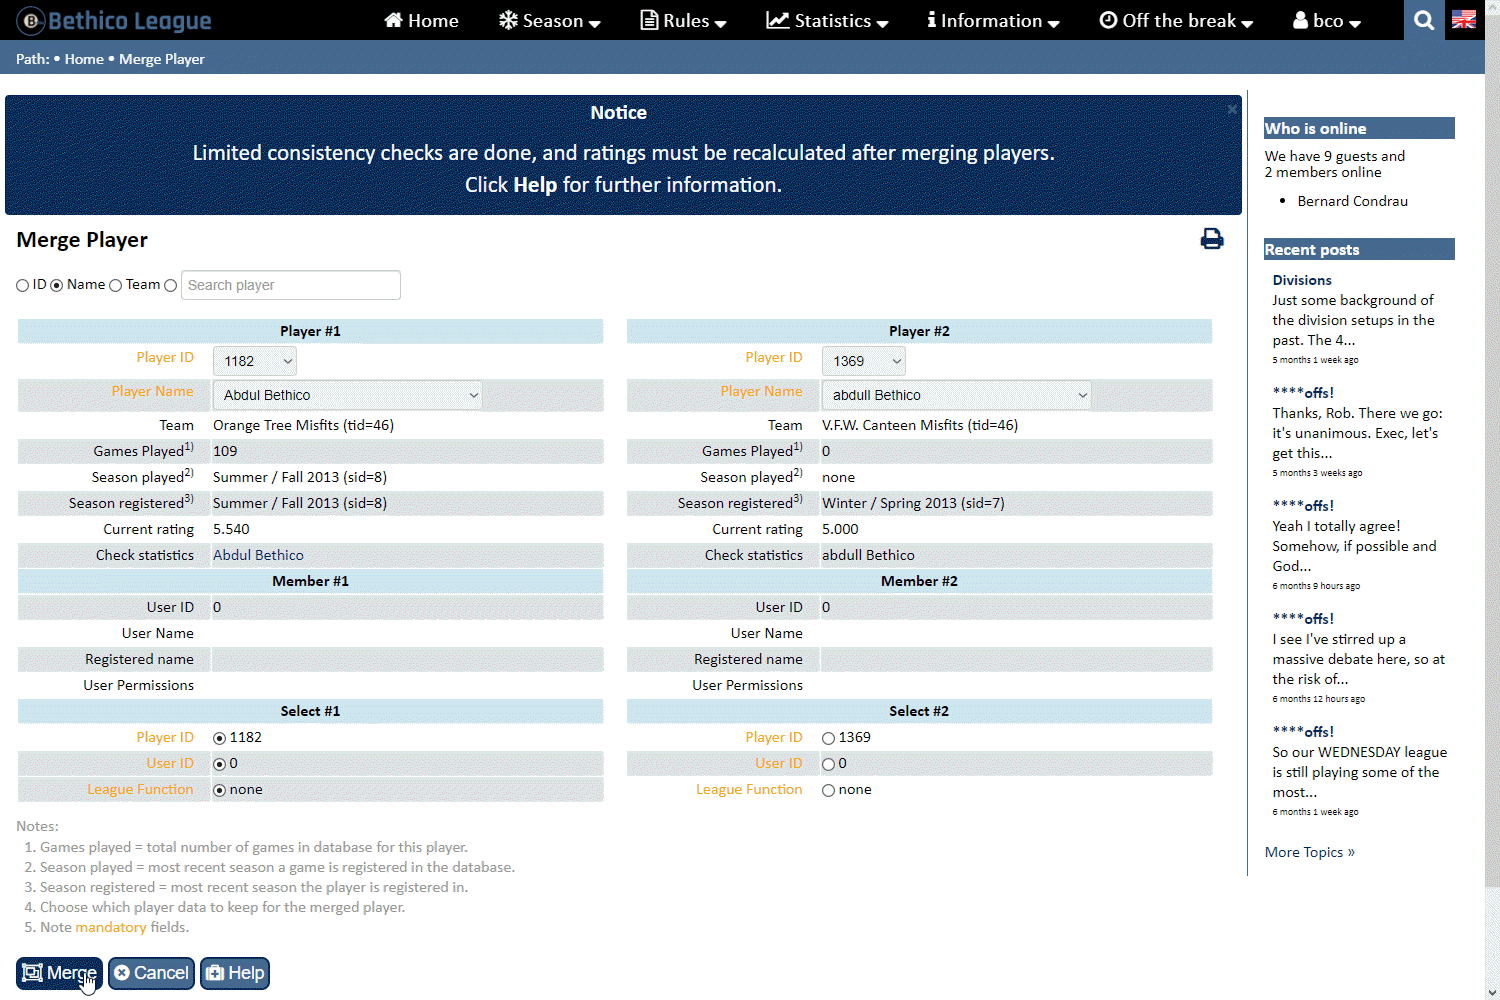Click the Search player input field
This screenshot has width=1500, height=1000.
click(290, 285)
